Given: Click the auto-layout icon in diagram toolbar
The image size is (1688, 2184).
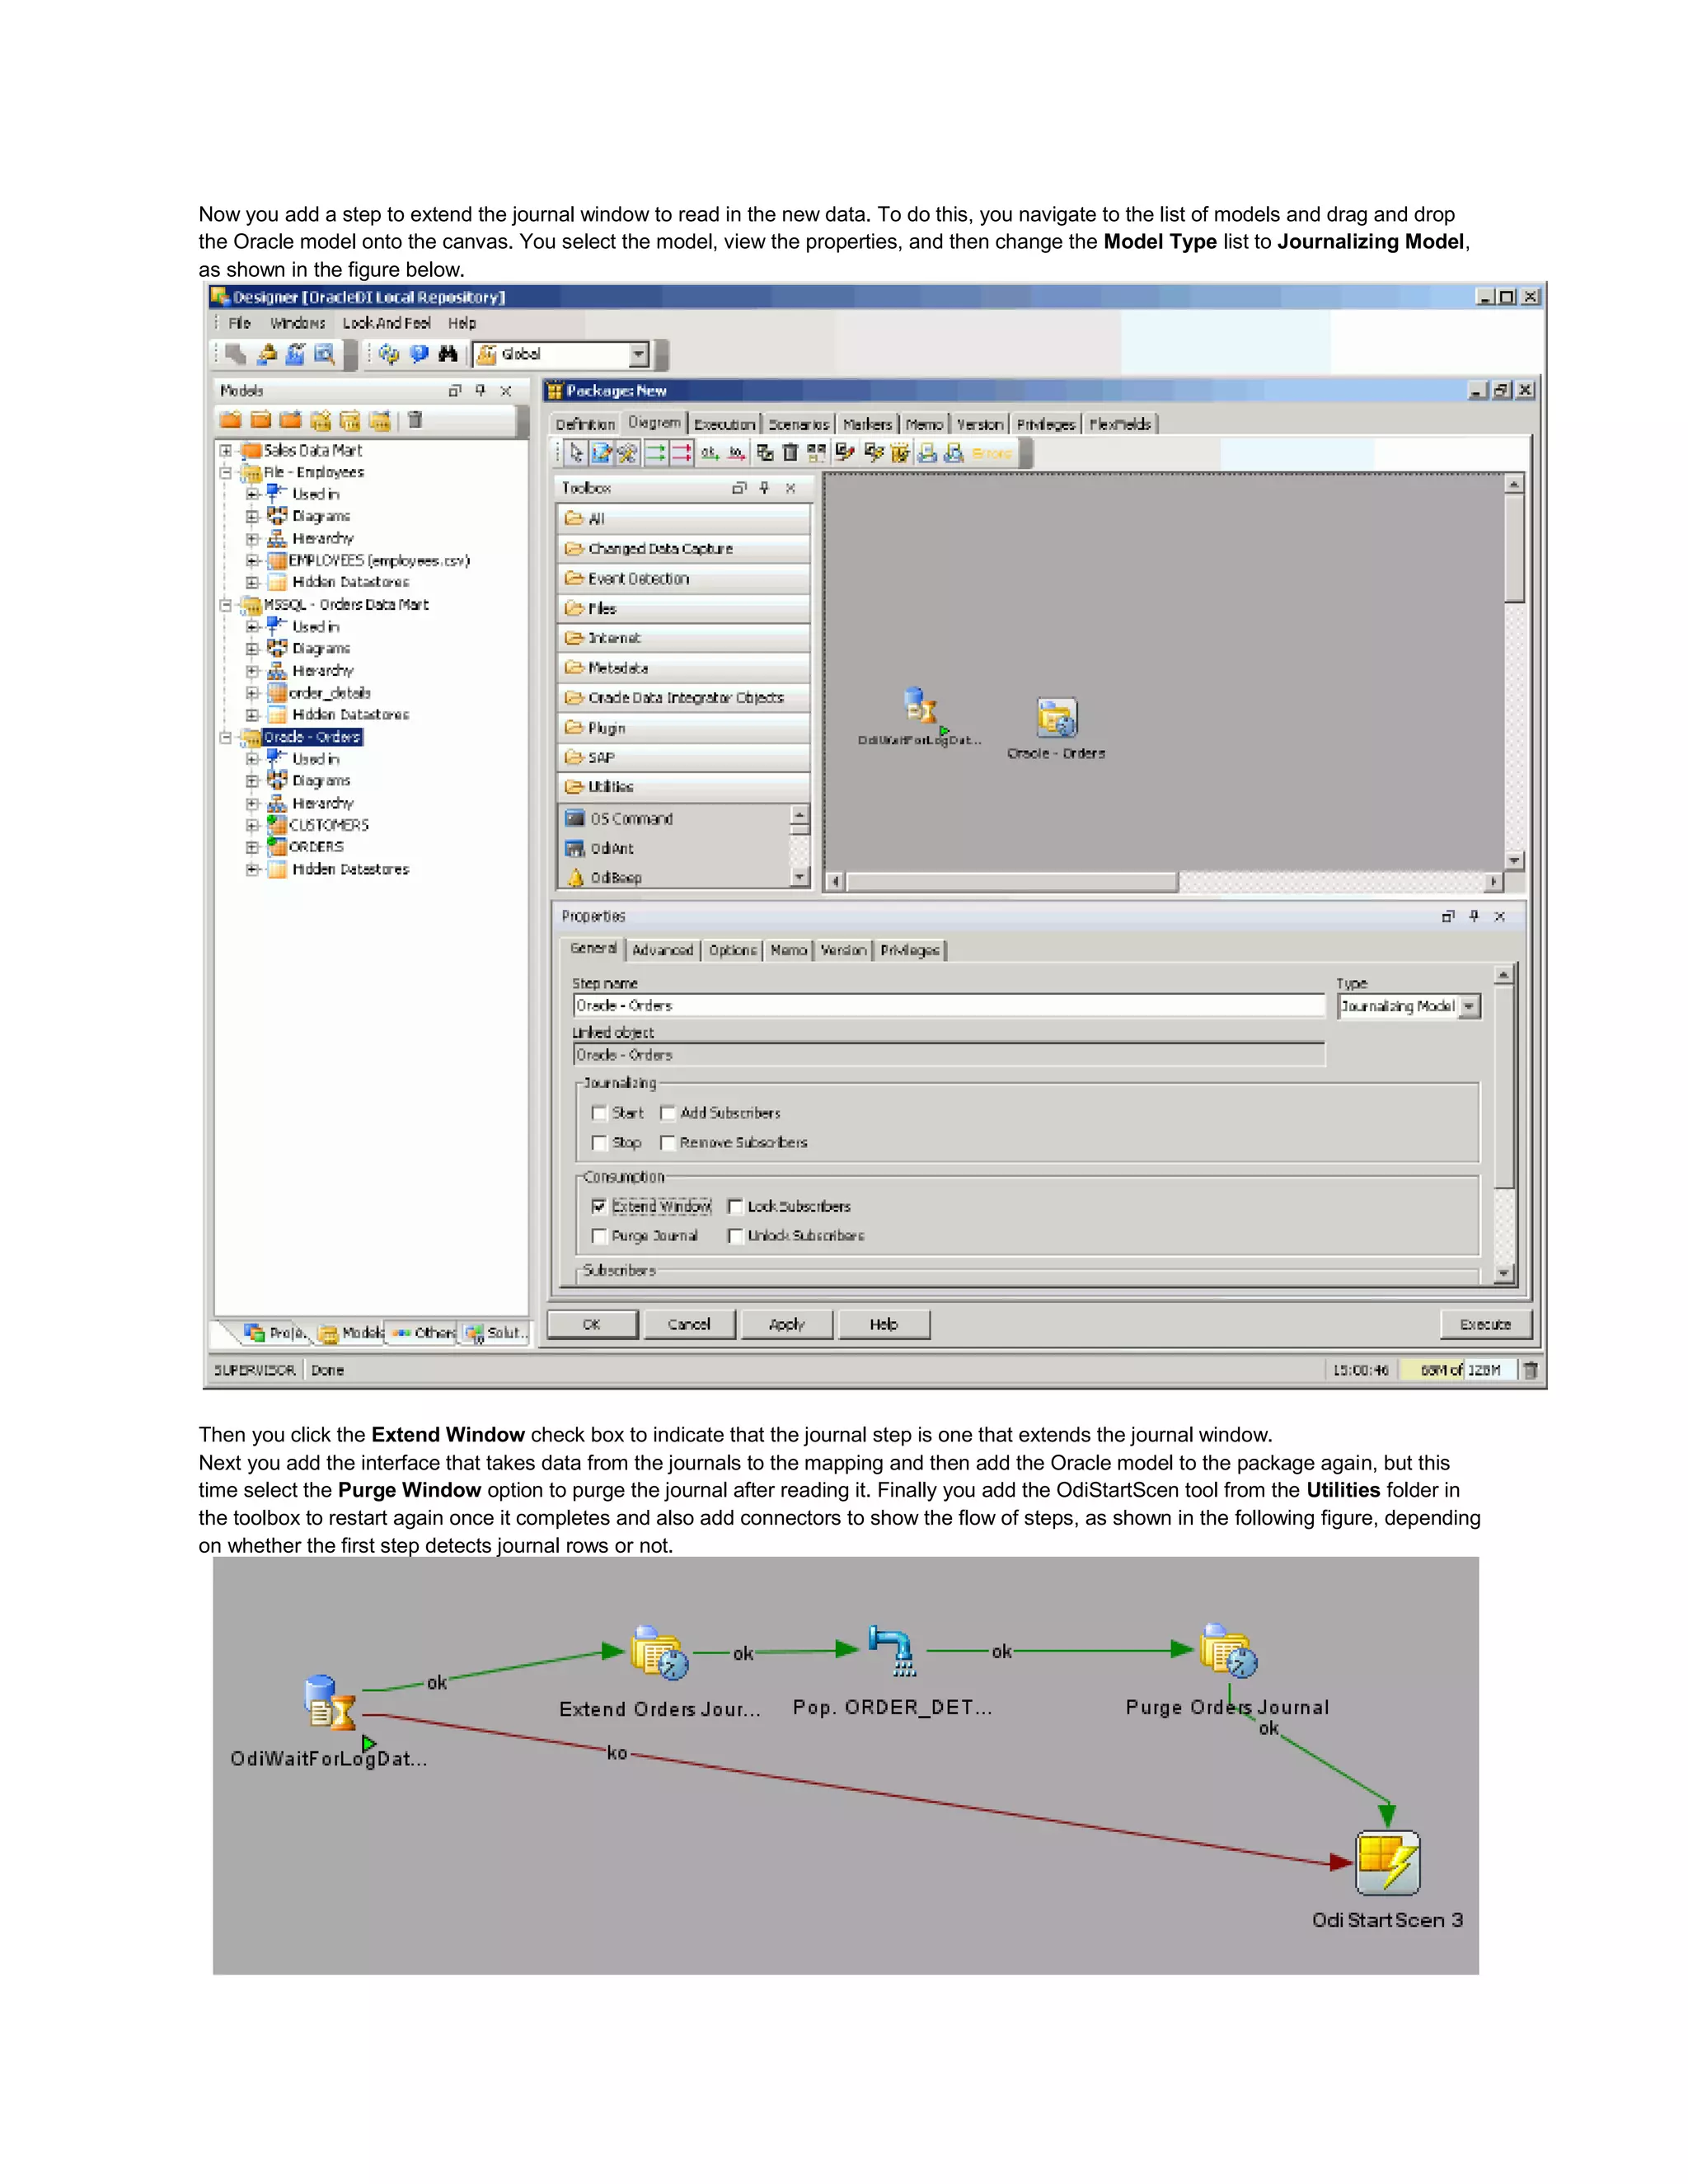Looking at the screenshot, I should (817, 453).
